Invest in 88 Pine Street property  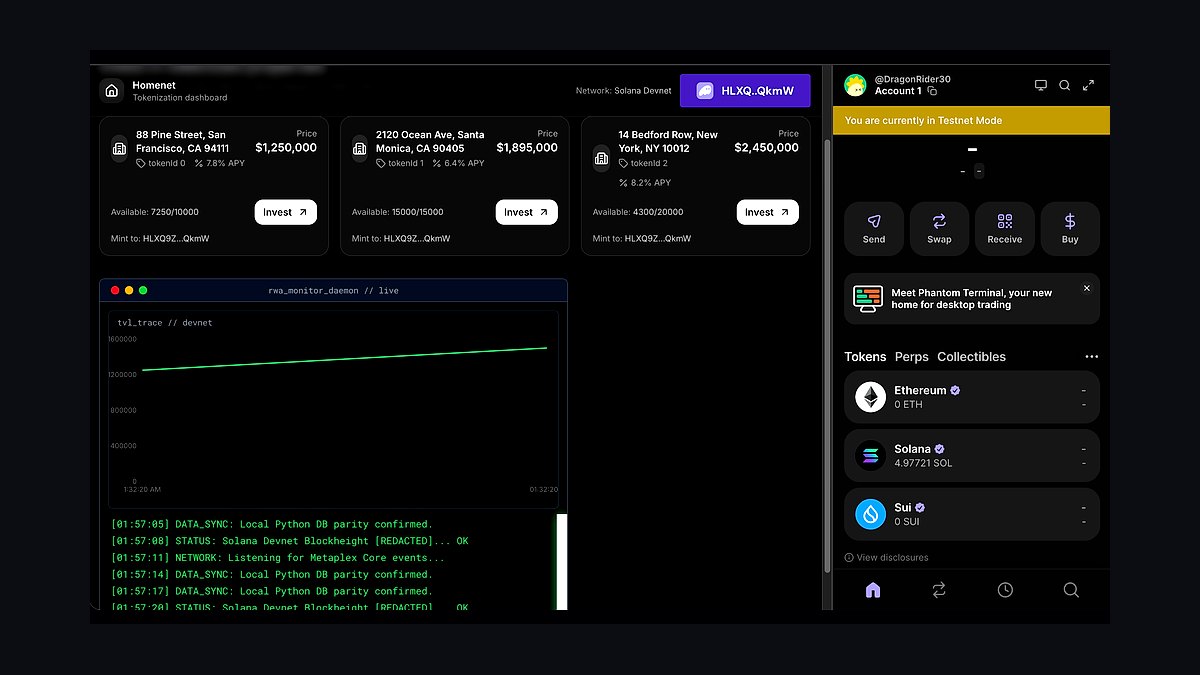pos(286,212)
